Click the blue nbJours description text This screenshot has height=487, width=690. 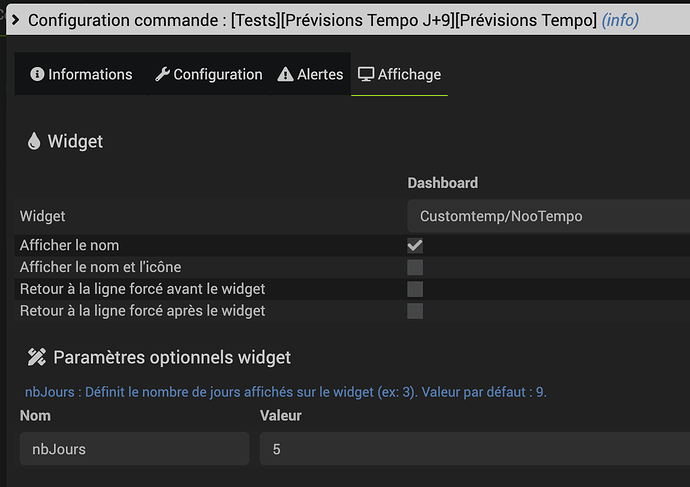(285, 392)
